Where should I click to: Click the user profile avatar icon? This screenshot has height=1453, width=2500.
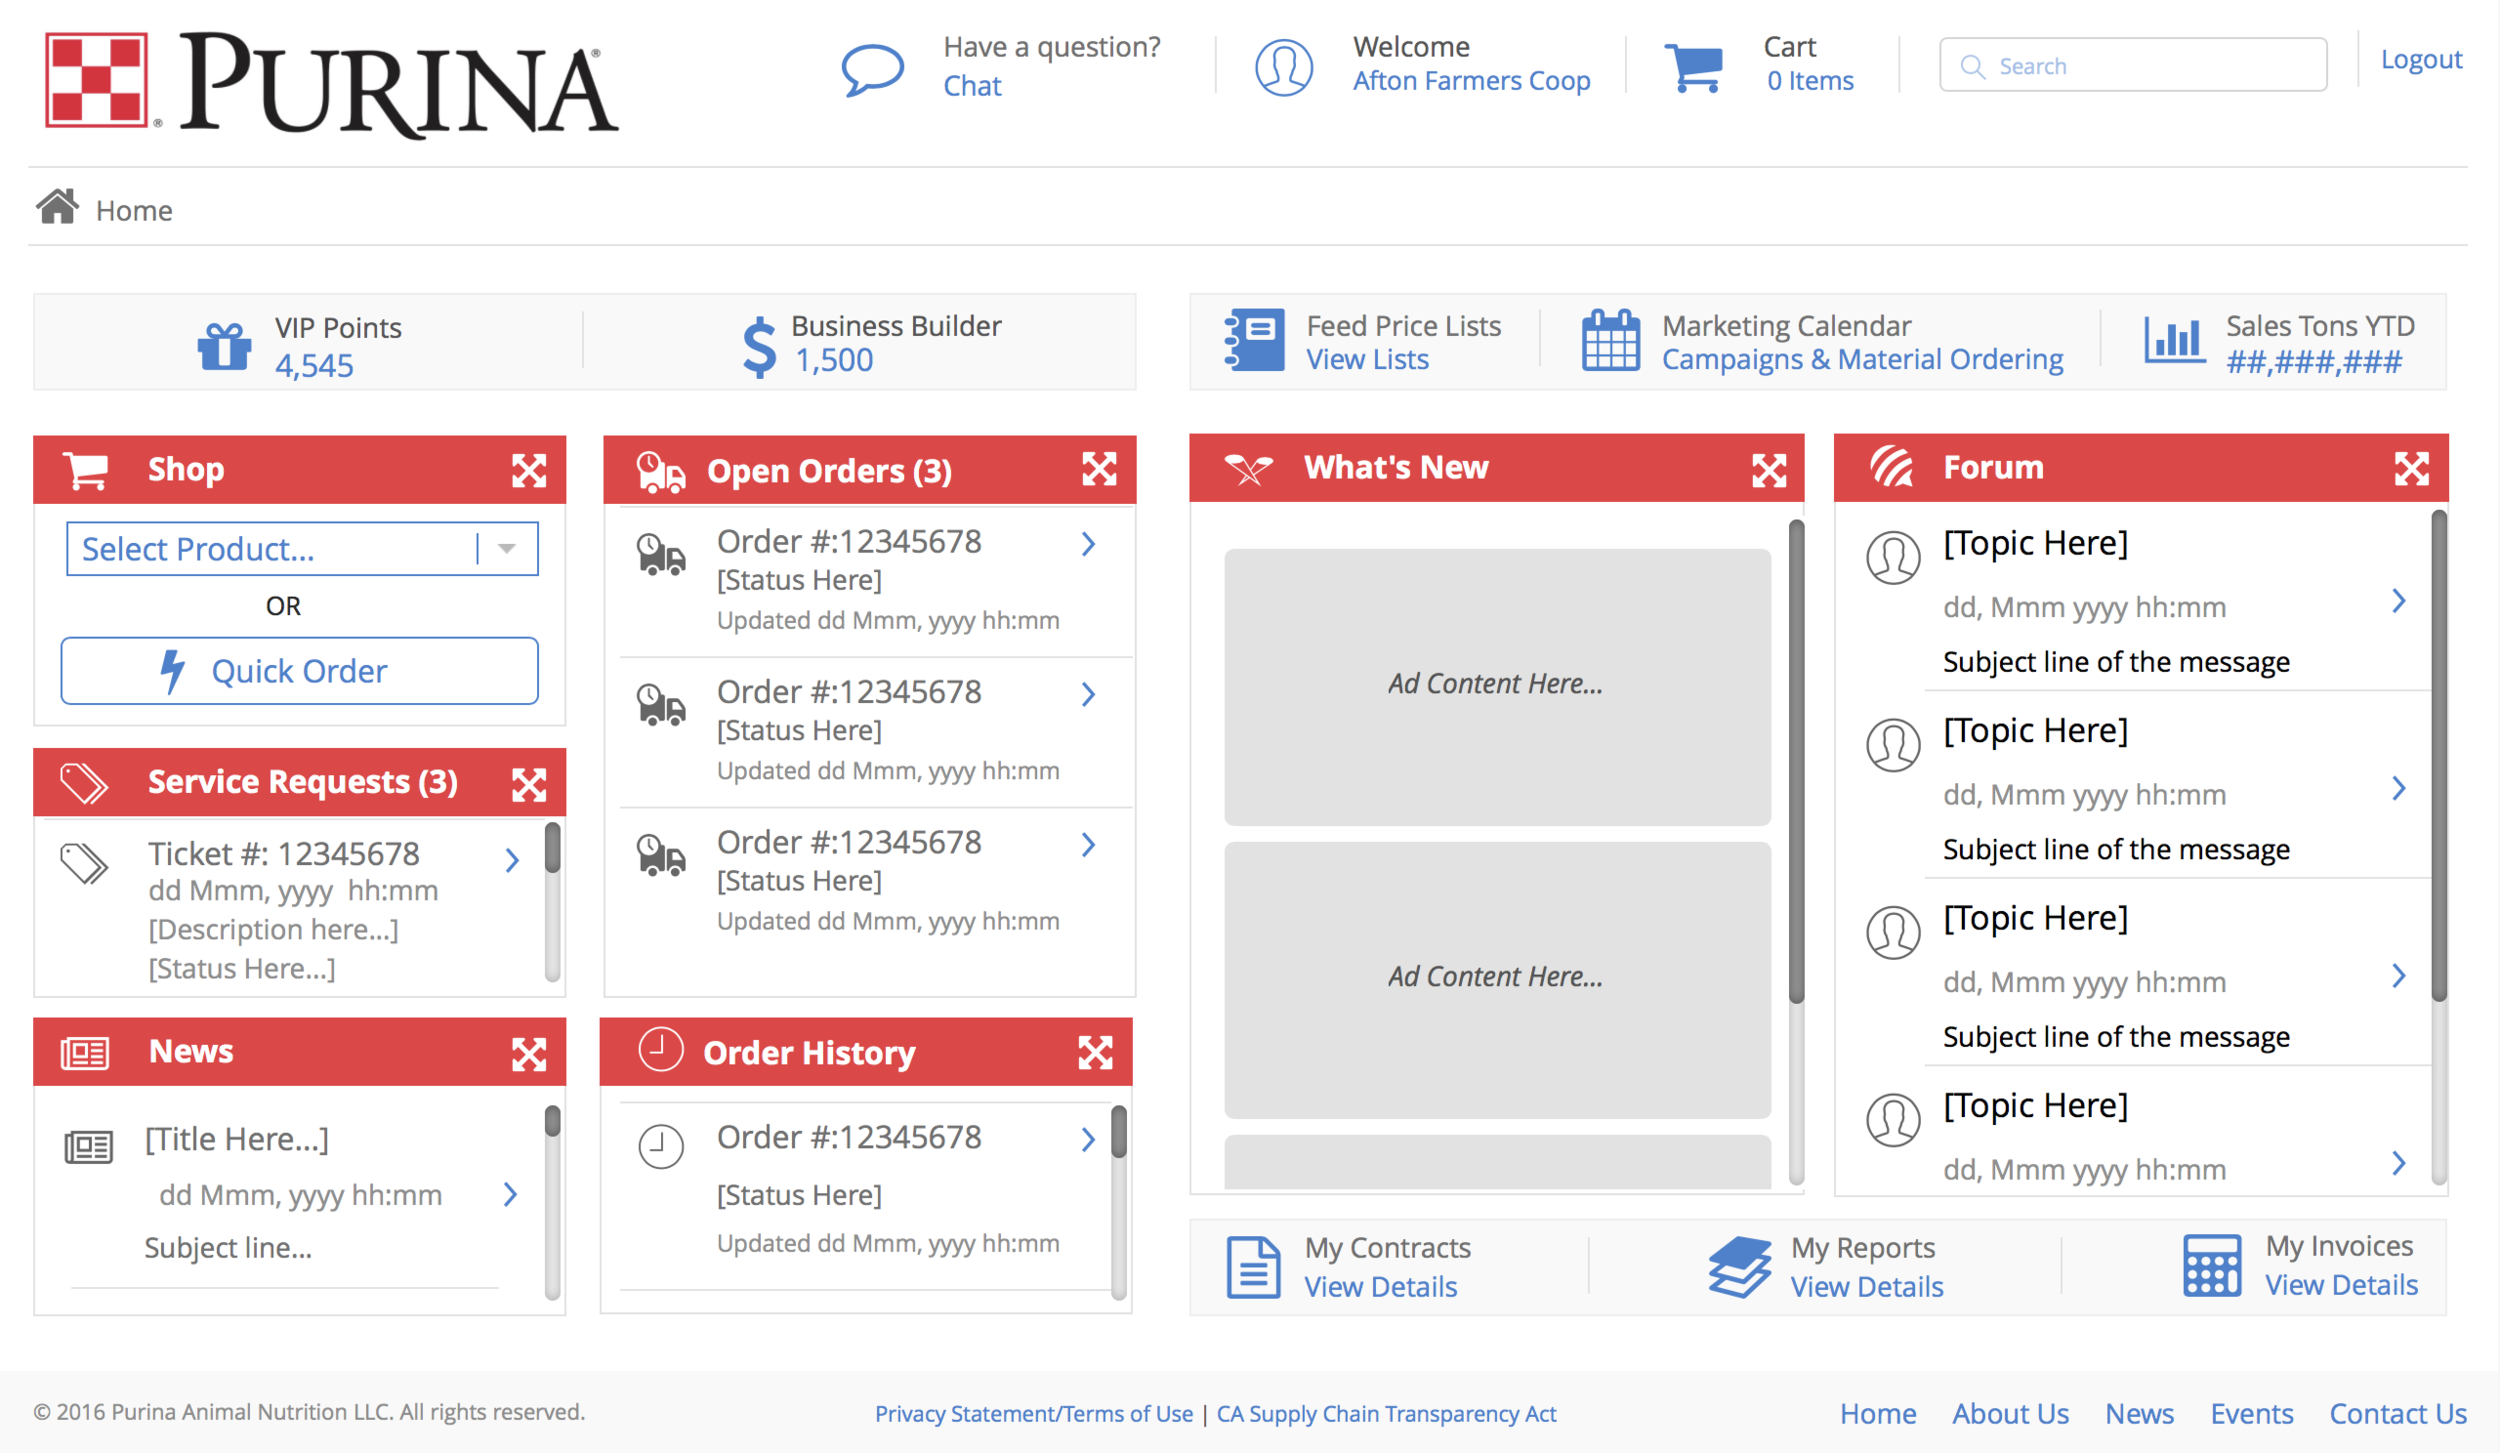(x=1284, y=67)
